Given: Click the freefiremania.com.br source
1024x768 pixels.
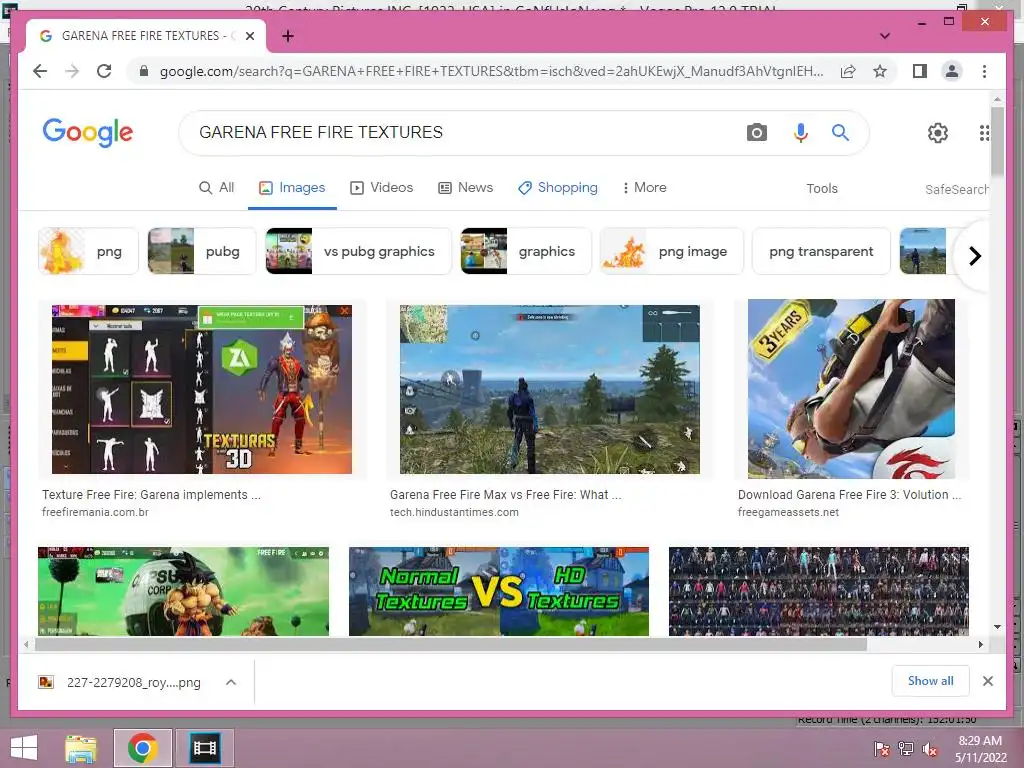Looking at the screenshot, I should (95, 513).
